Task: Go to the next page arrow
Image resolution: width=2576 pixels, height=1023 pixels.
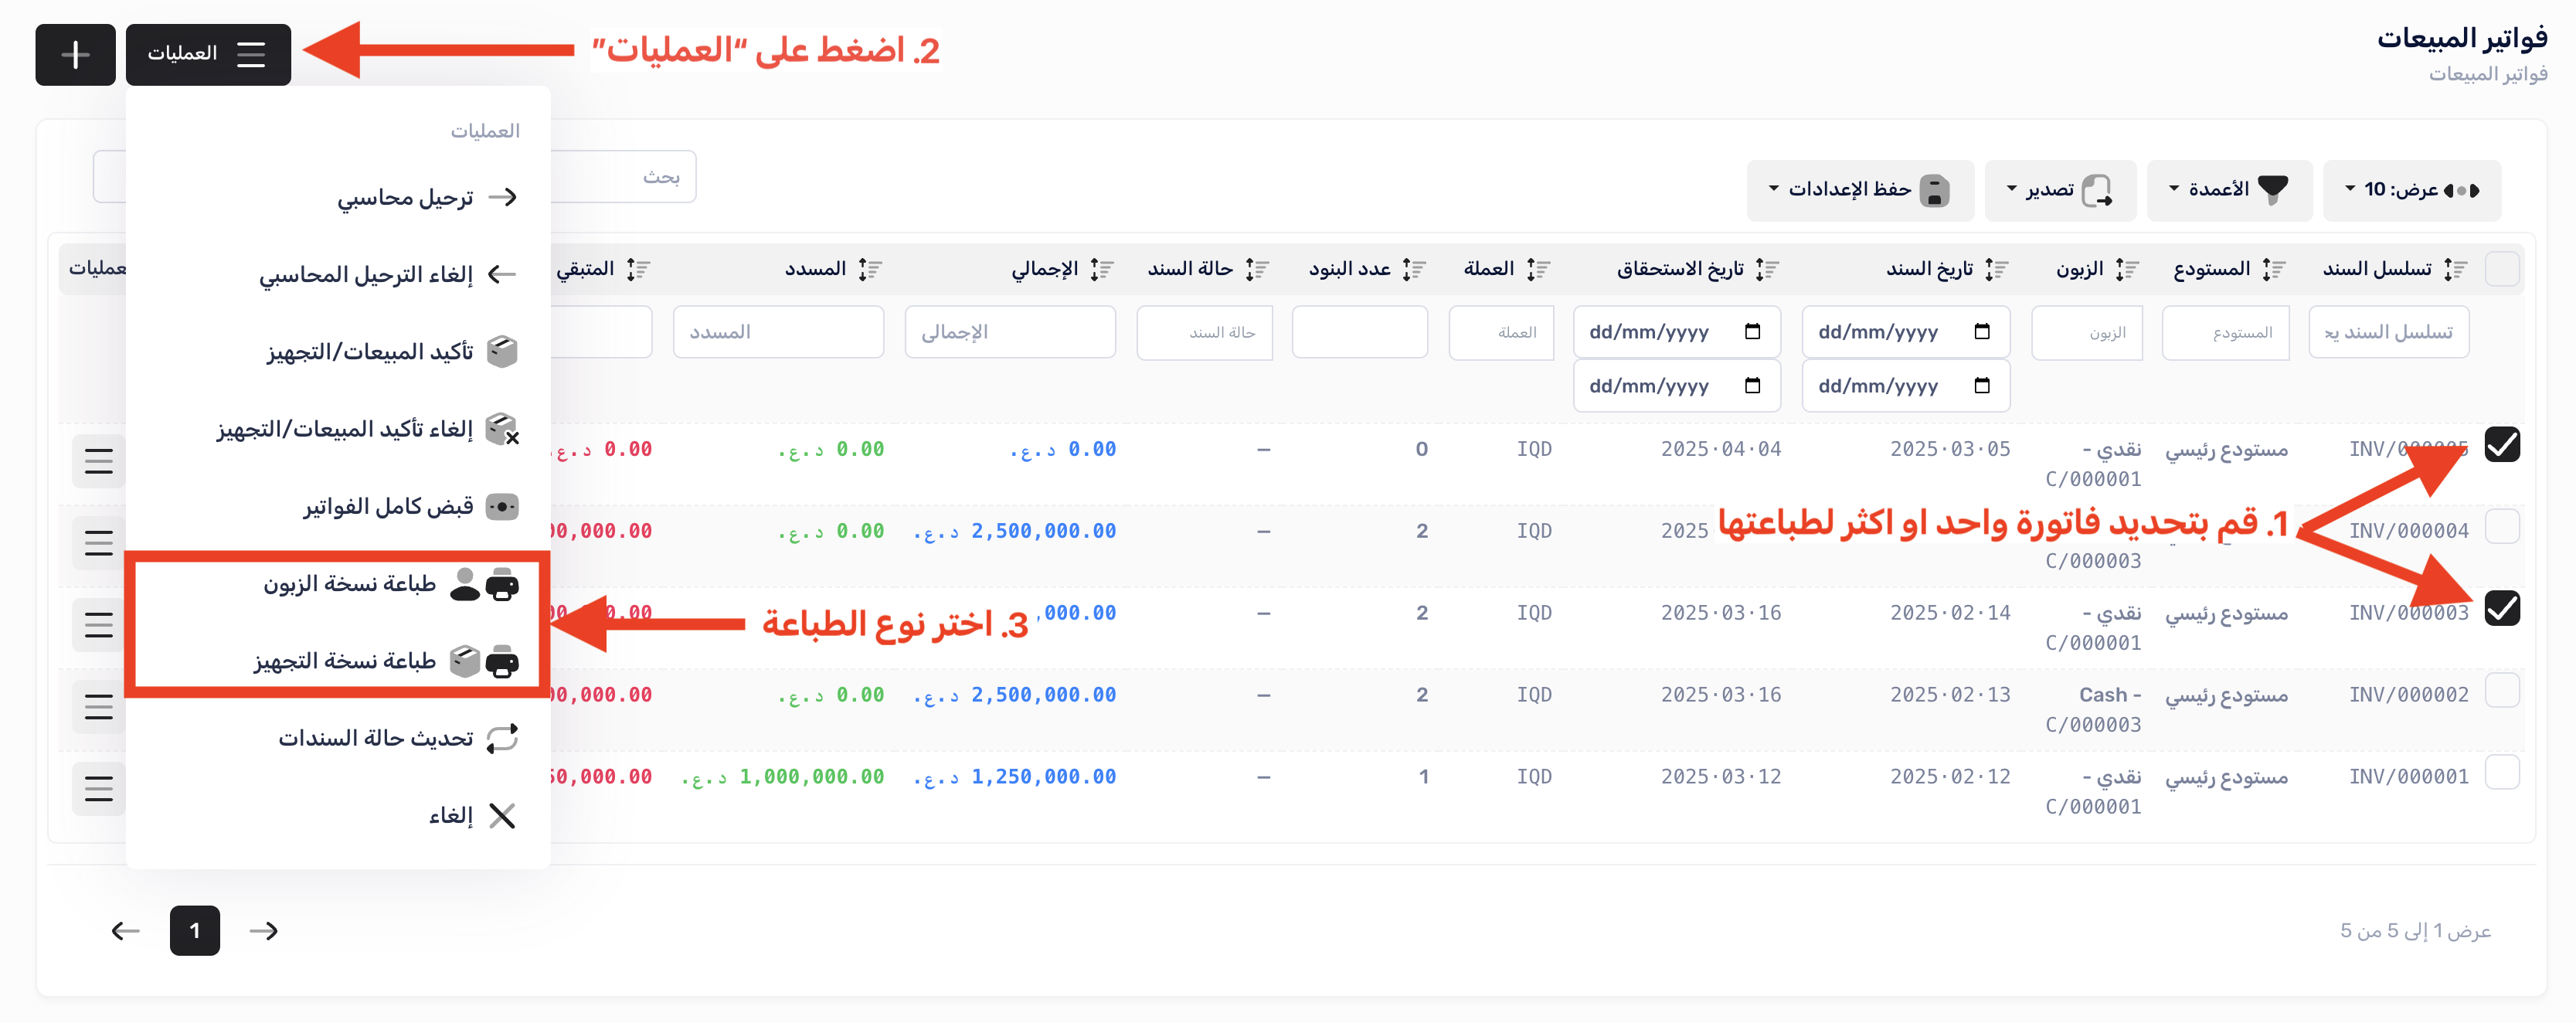Action: pyautogui.click(x=263, y=931)
